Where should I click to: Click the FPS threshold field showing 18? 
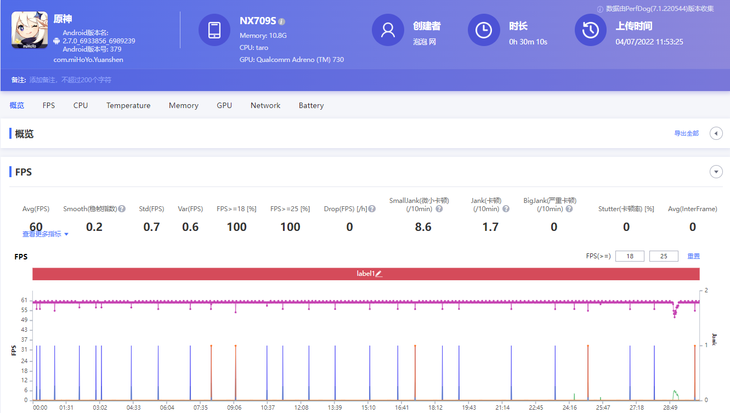pos(630,256)
